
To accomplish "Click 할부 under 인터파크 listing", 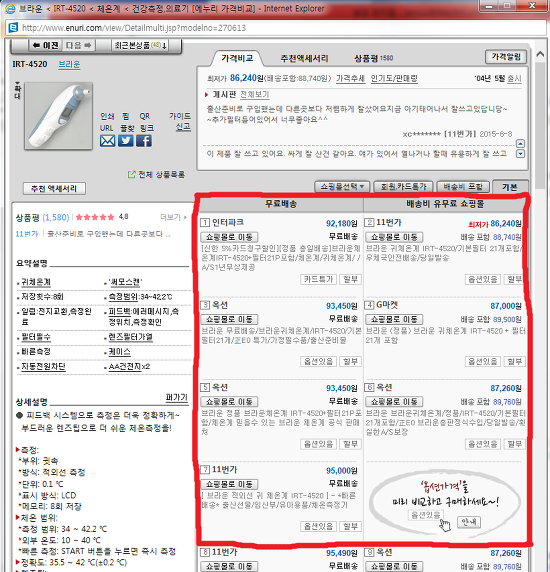I will click(350, 279).
